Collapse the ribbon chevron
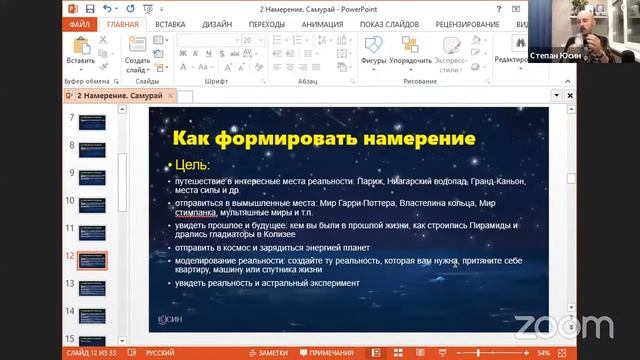The width and height of the screenshot is (640, 360). click(x=568, y=81)
